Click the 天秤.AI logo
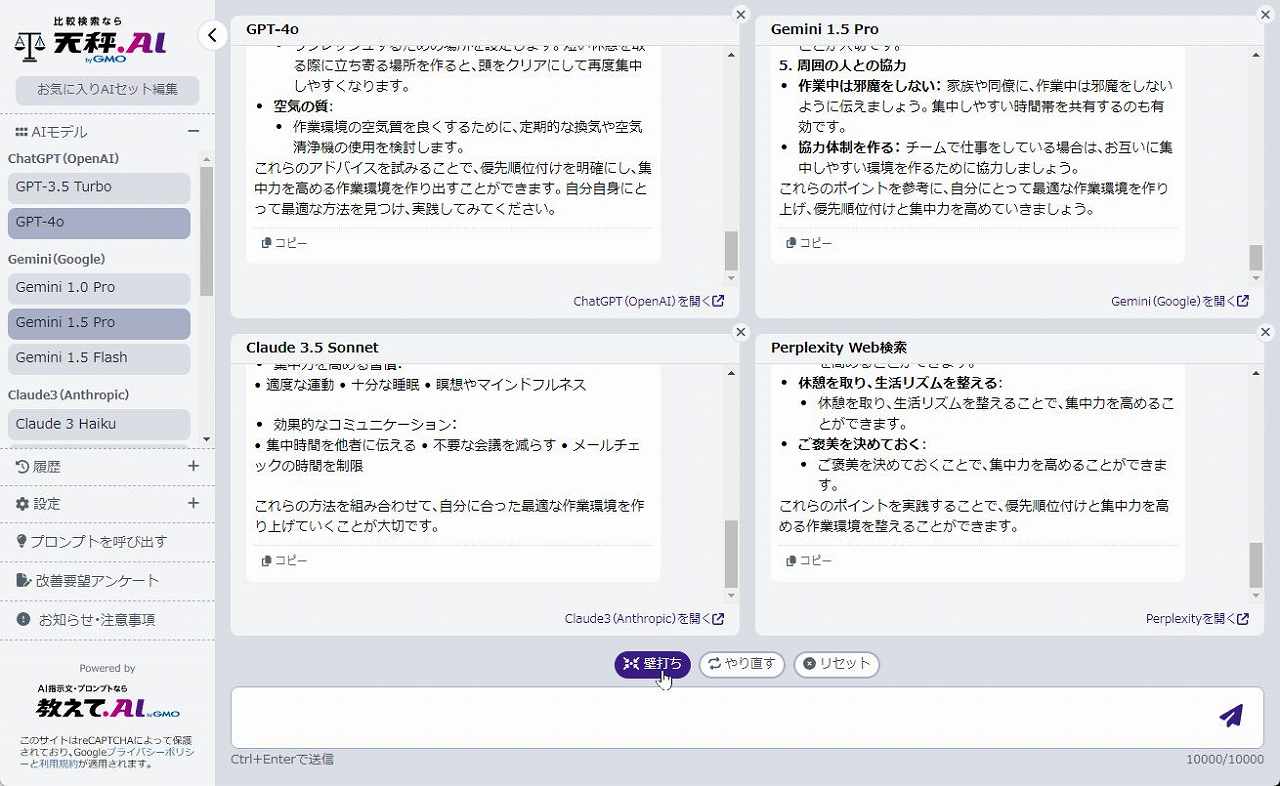 pos(91,45)
